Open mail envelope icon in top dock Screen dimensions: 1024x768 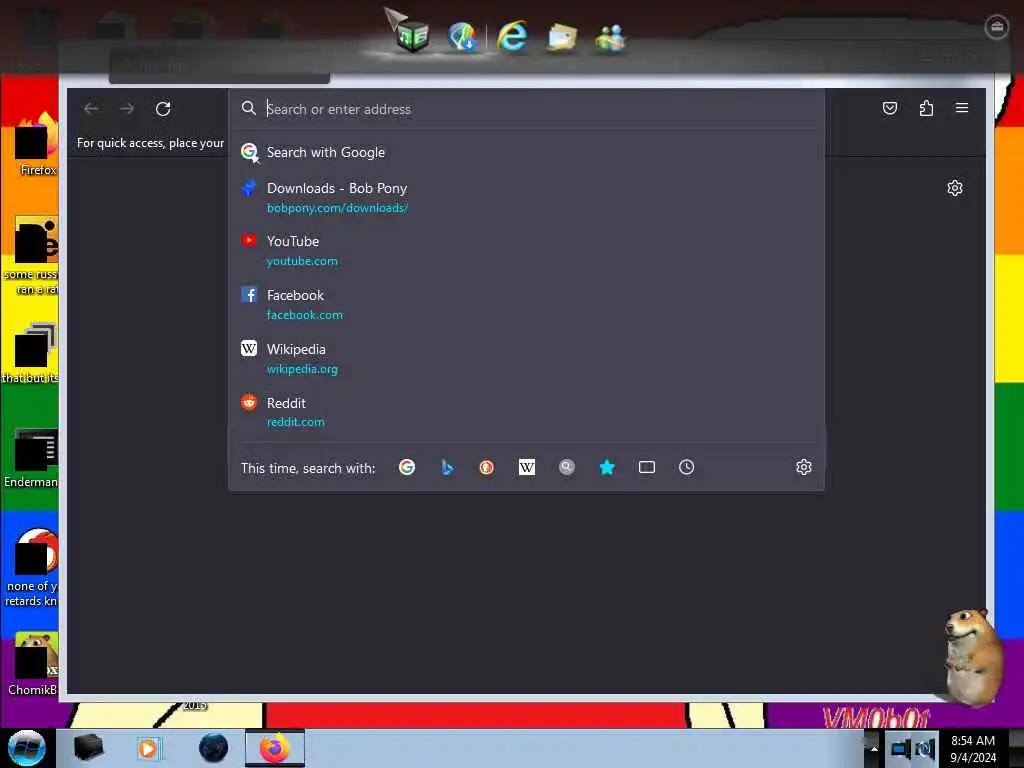pyautogui.click(x=562, y=37)
